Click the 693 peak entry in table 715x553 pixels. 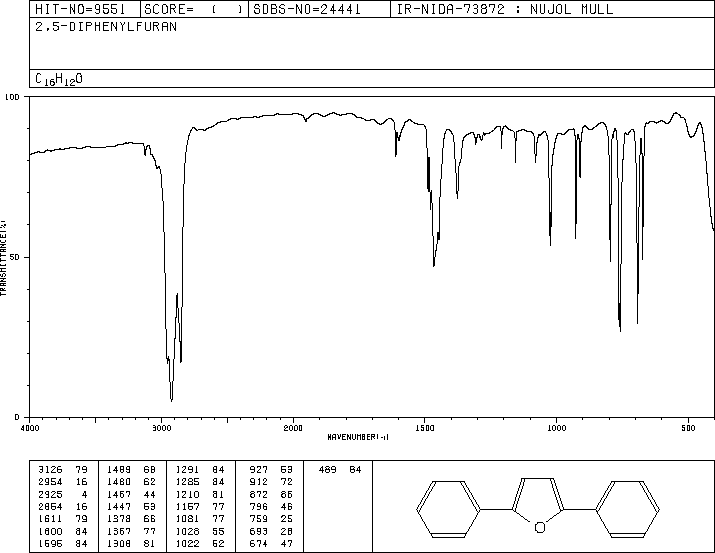coord(271,531)
